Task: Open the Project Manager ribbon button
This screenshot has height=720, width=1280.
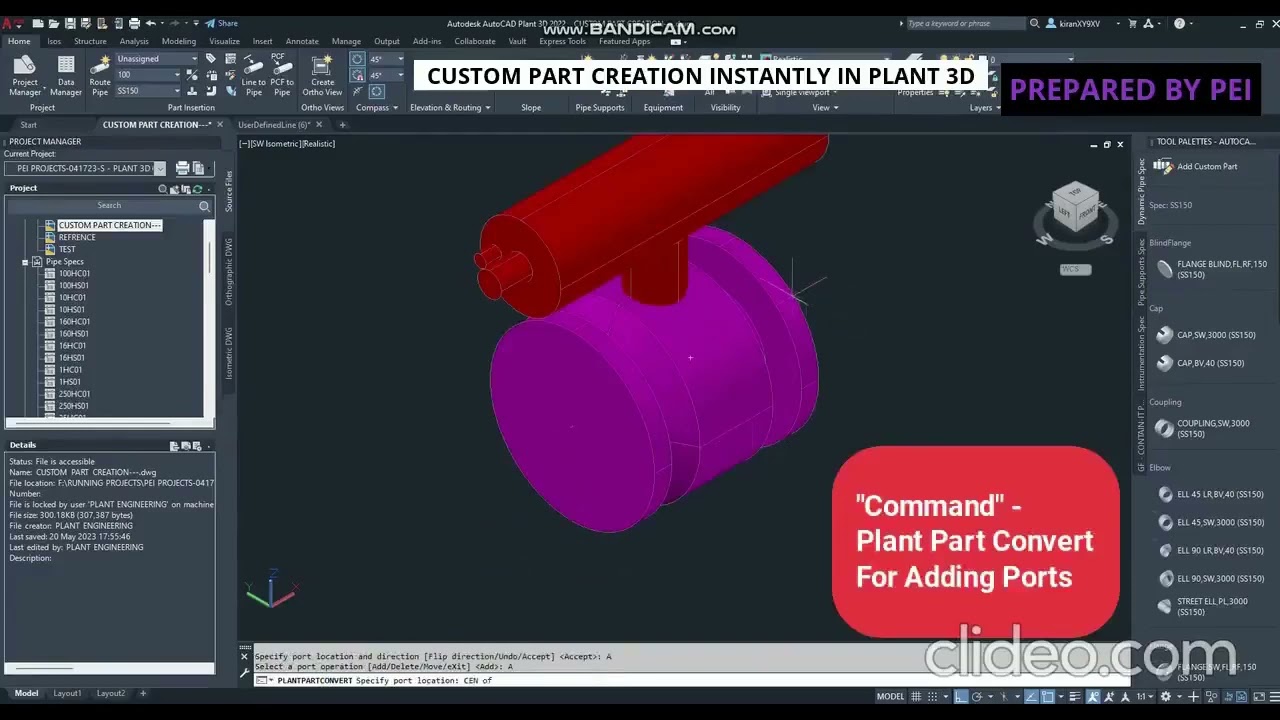Action: point(25,76)
